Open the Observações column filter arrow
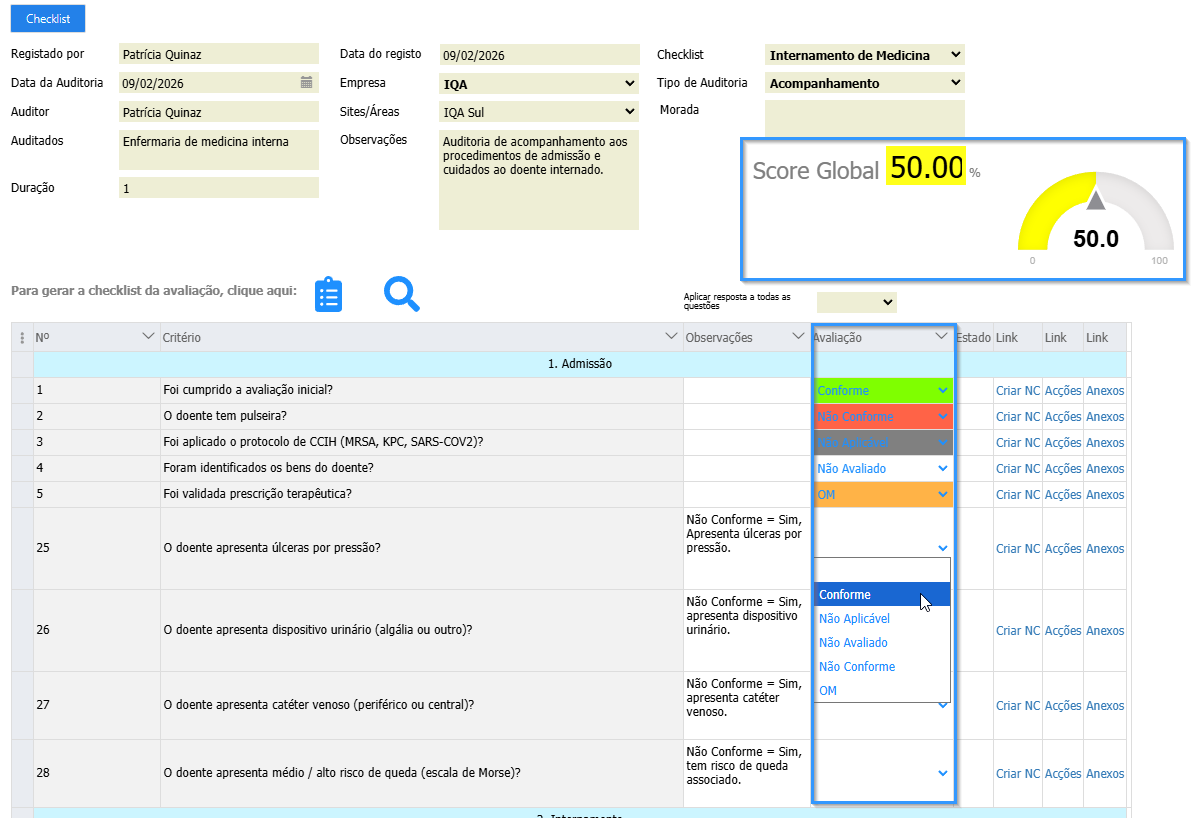This screenshot has height=818, width=1198. pos(798,337)
